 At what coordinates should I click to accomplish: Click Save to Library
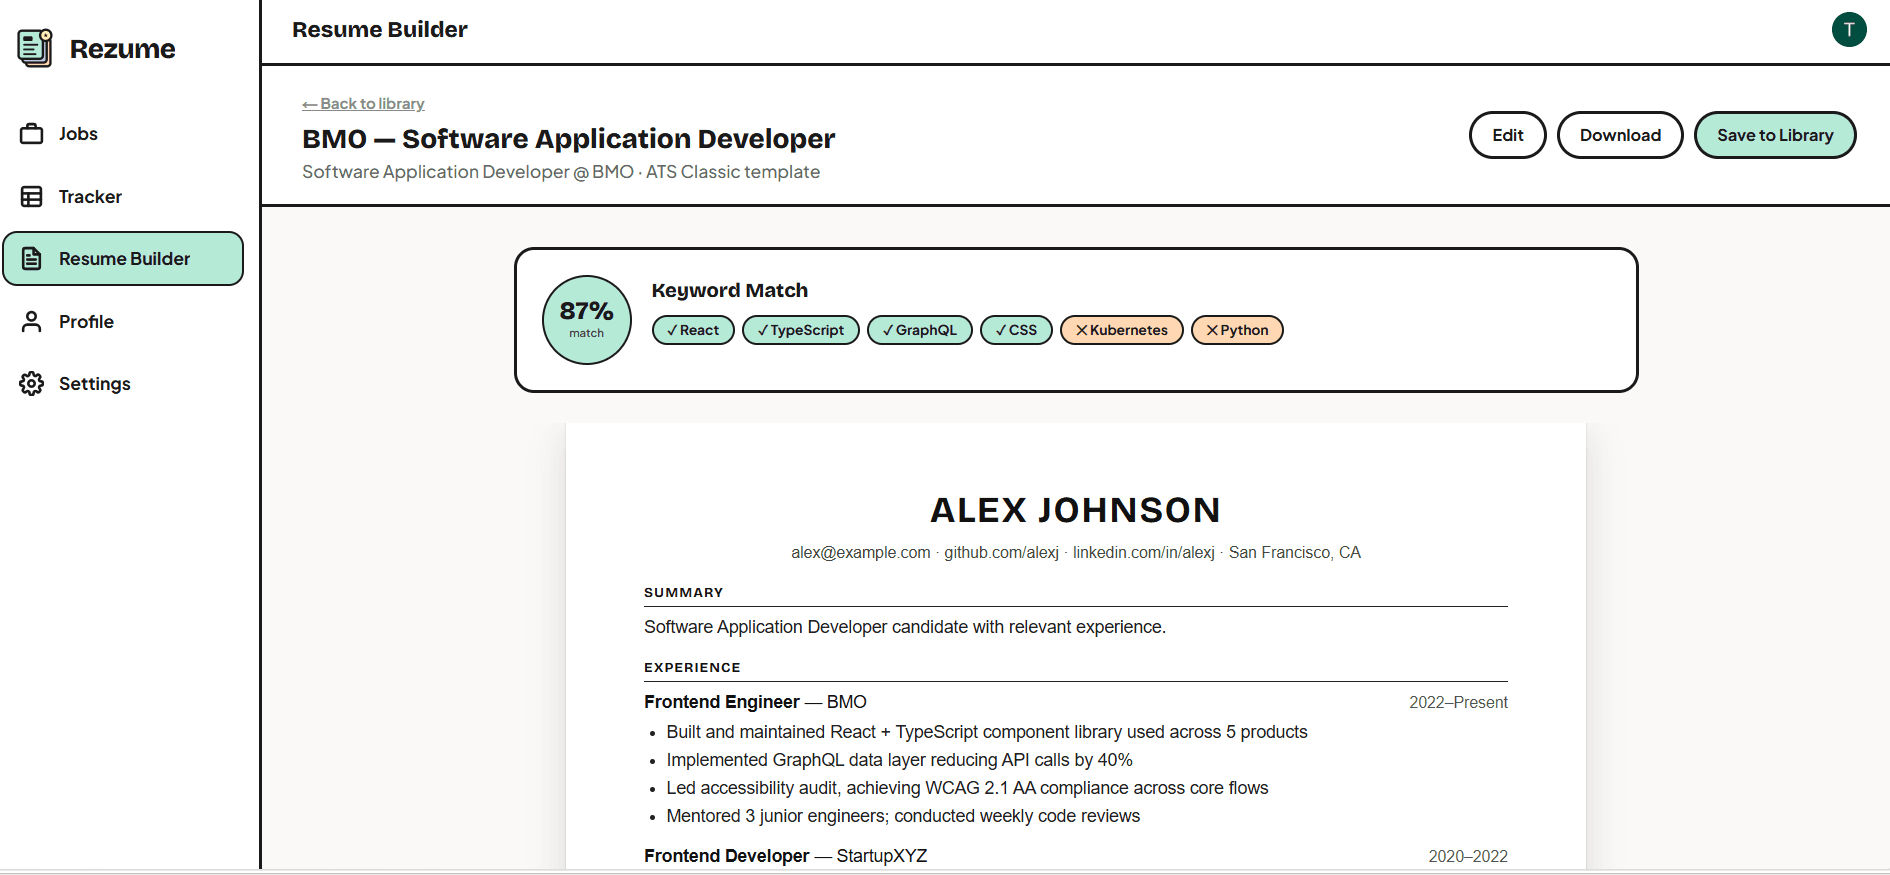[1775, 135]
